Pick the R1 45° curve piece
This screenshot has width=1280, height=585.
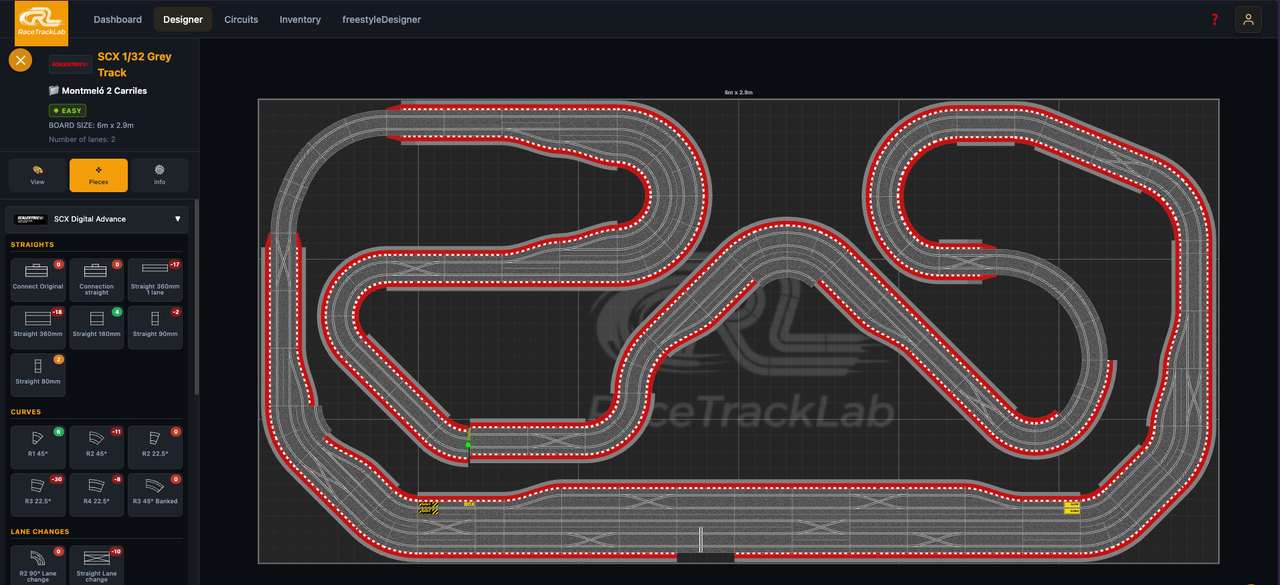pos(38,447)
